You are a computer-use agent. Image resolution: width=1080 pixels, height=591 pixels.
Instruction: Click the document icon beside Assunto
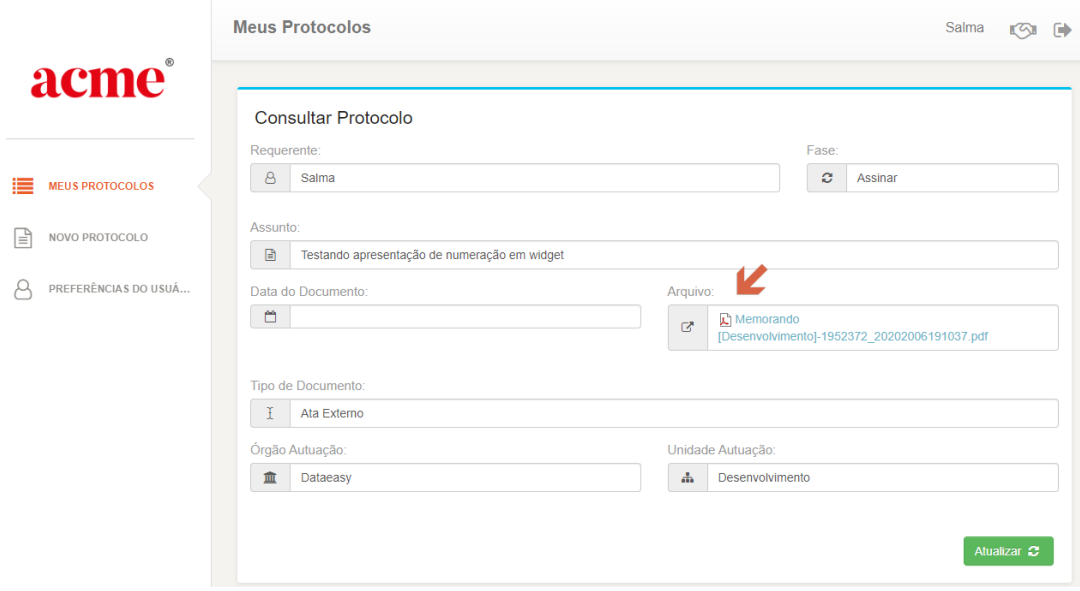click(x=270, y=255)
